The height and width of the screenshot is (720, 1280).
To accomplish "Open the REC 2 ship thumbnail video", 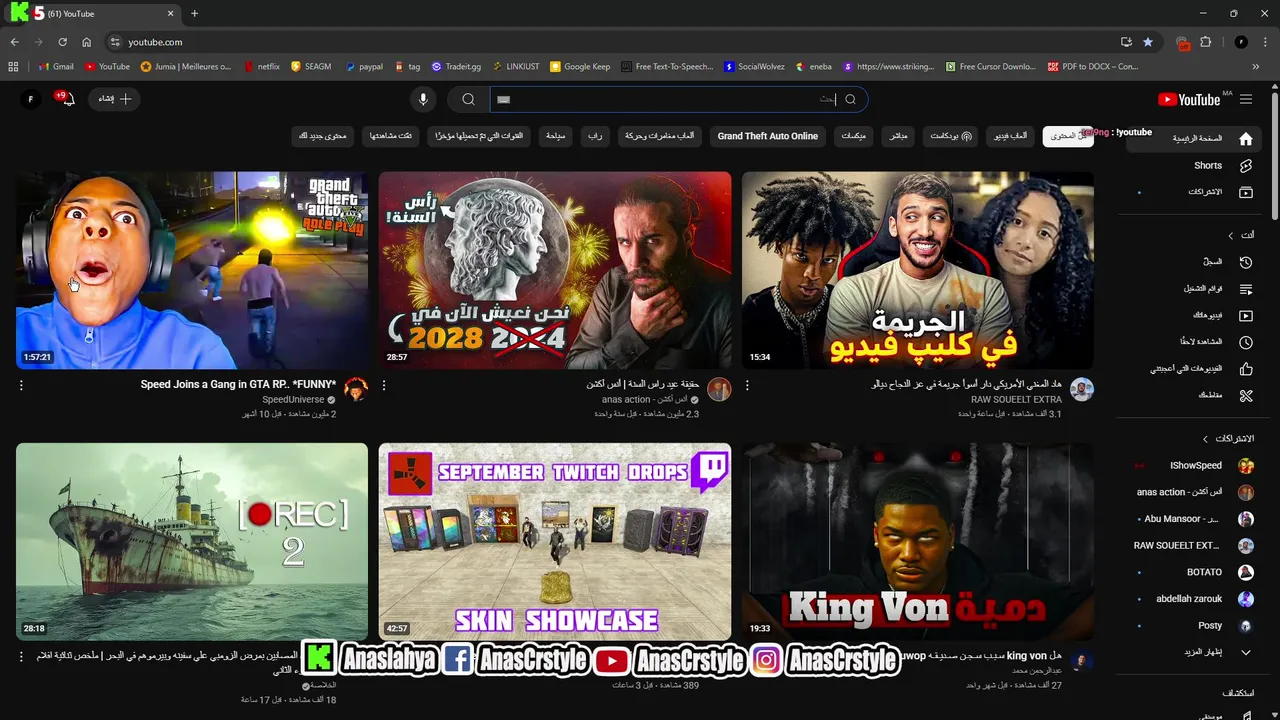I will click(x=192, y=541).
